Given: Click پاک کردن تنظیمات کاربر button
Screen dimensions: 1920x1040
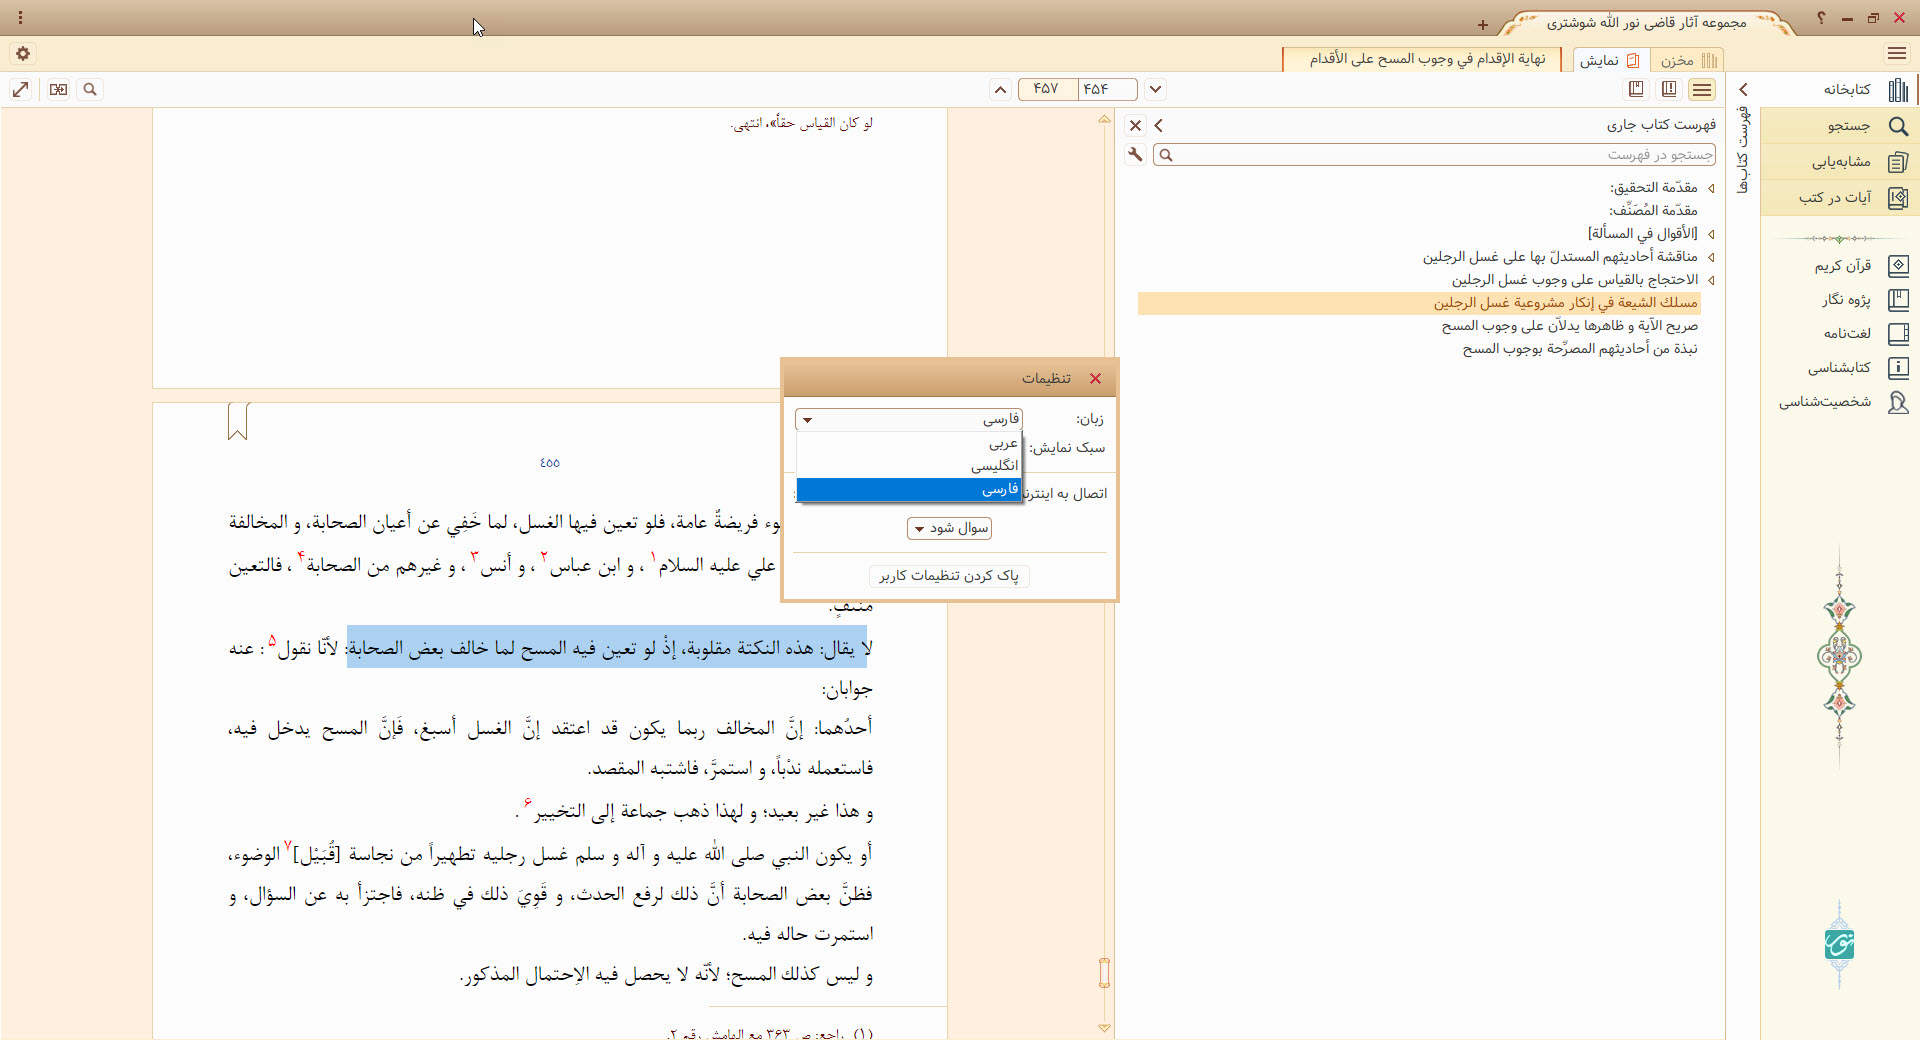Looking at the screenshot, I should (949, 576).
